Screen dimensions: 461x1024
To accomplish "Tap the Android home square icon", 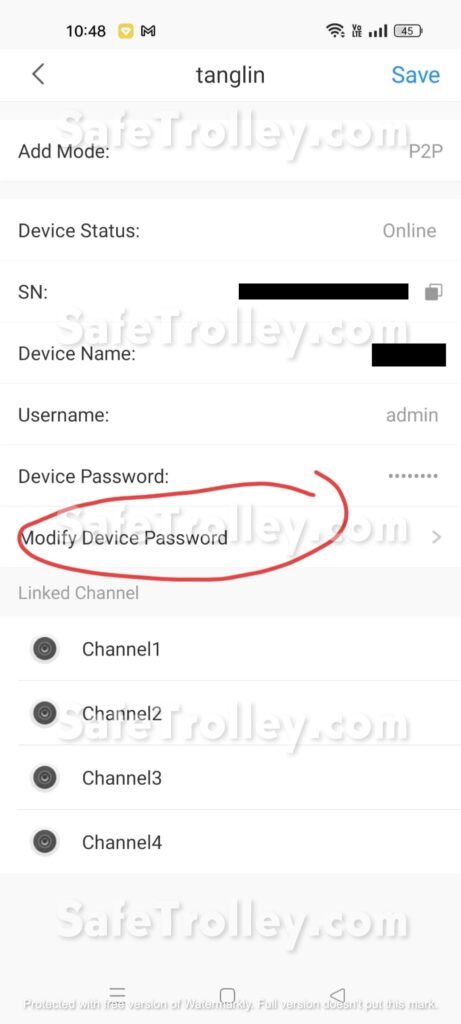I will (x=227, y=995).
